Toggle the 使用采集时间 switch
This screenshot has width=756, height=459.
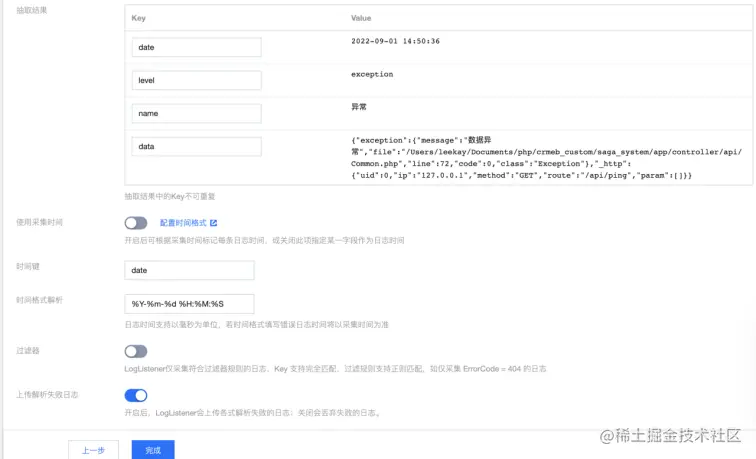(136, 223)
